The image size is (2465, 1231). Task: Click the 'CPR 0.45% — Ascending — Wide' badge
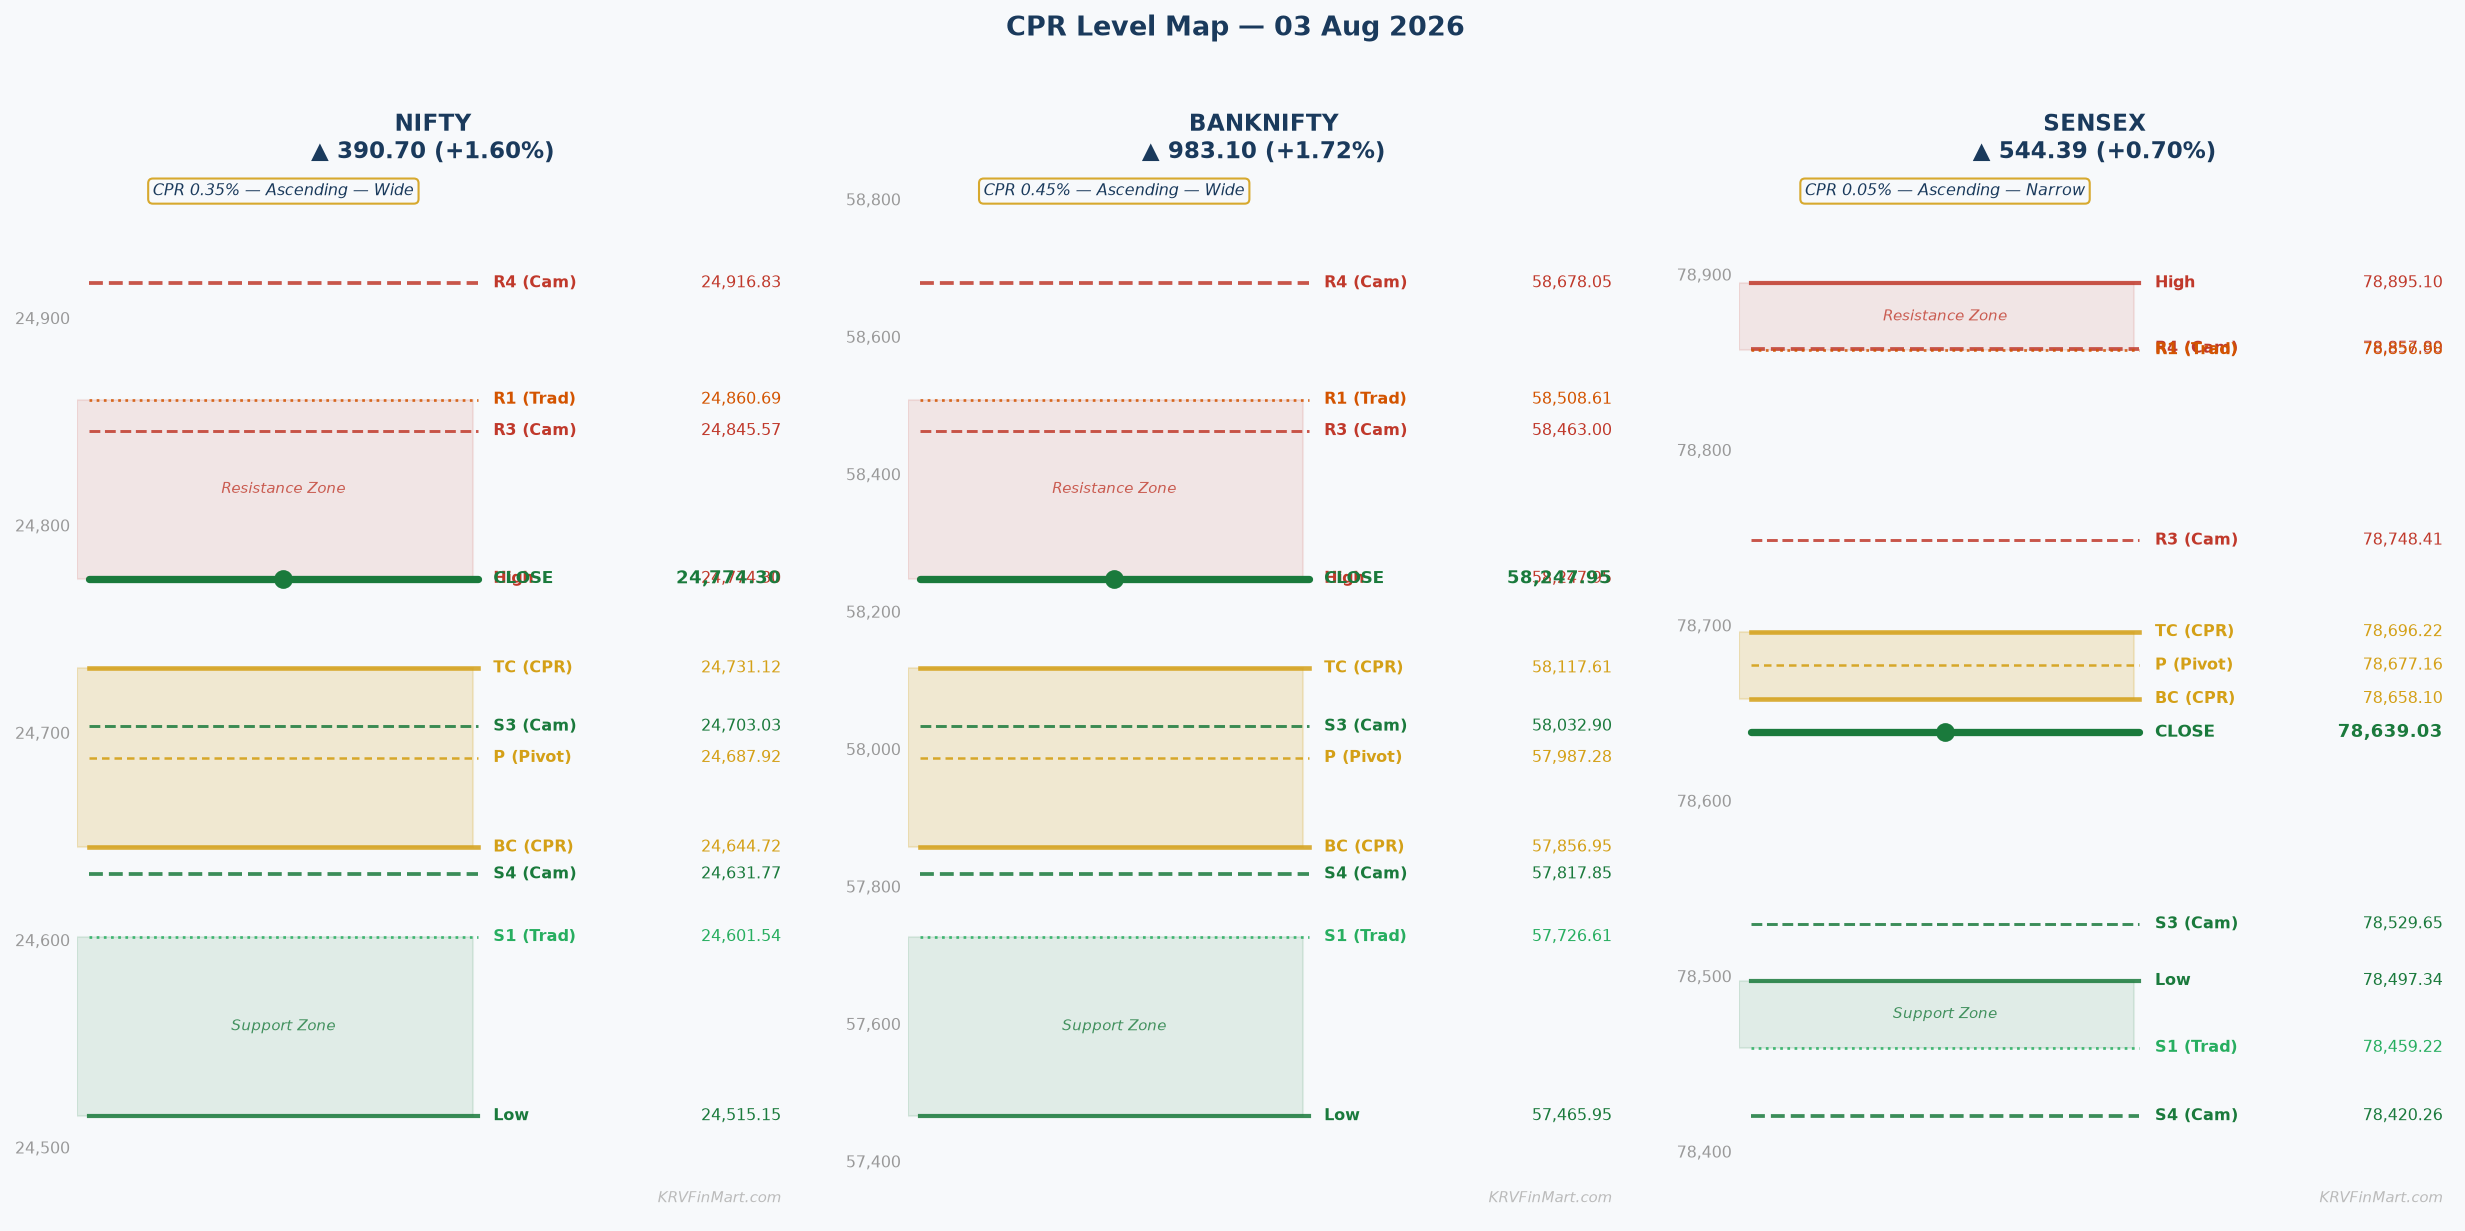[1114, 190]
